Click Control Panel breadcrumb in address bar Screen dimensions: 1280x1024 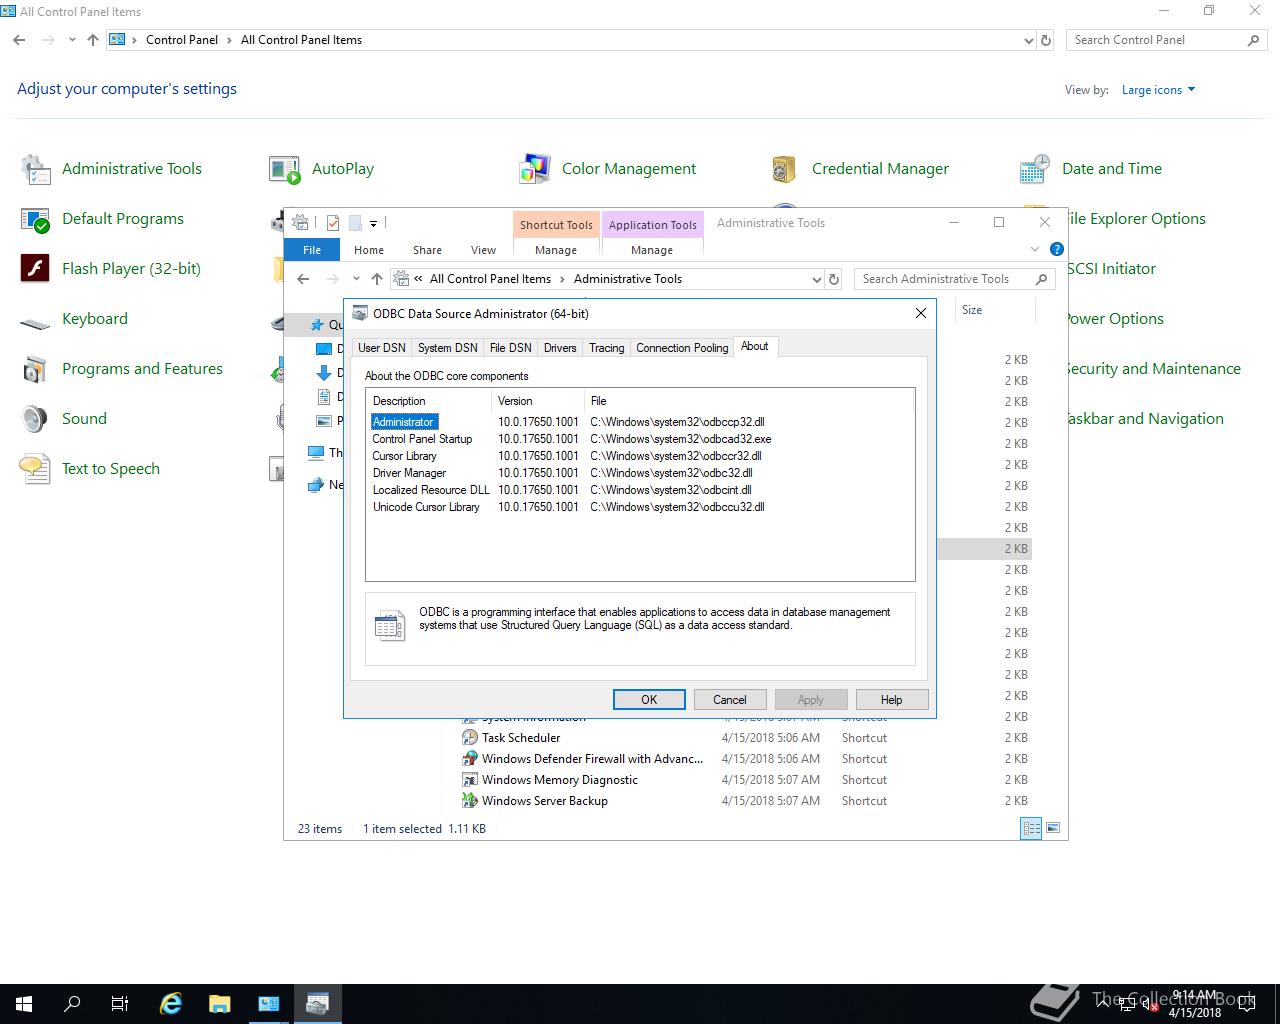[x=182, y=40]
